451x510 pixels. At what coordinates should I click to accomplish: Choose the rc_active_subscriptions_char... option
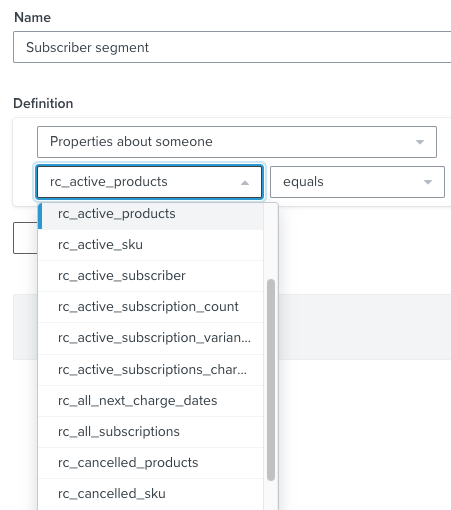click(x=151, y=370)
